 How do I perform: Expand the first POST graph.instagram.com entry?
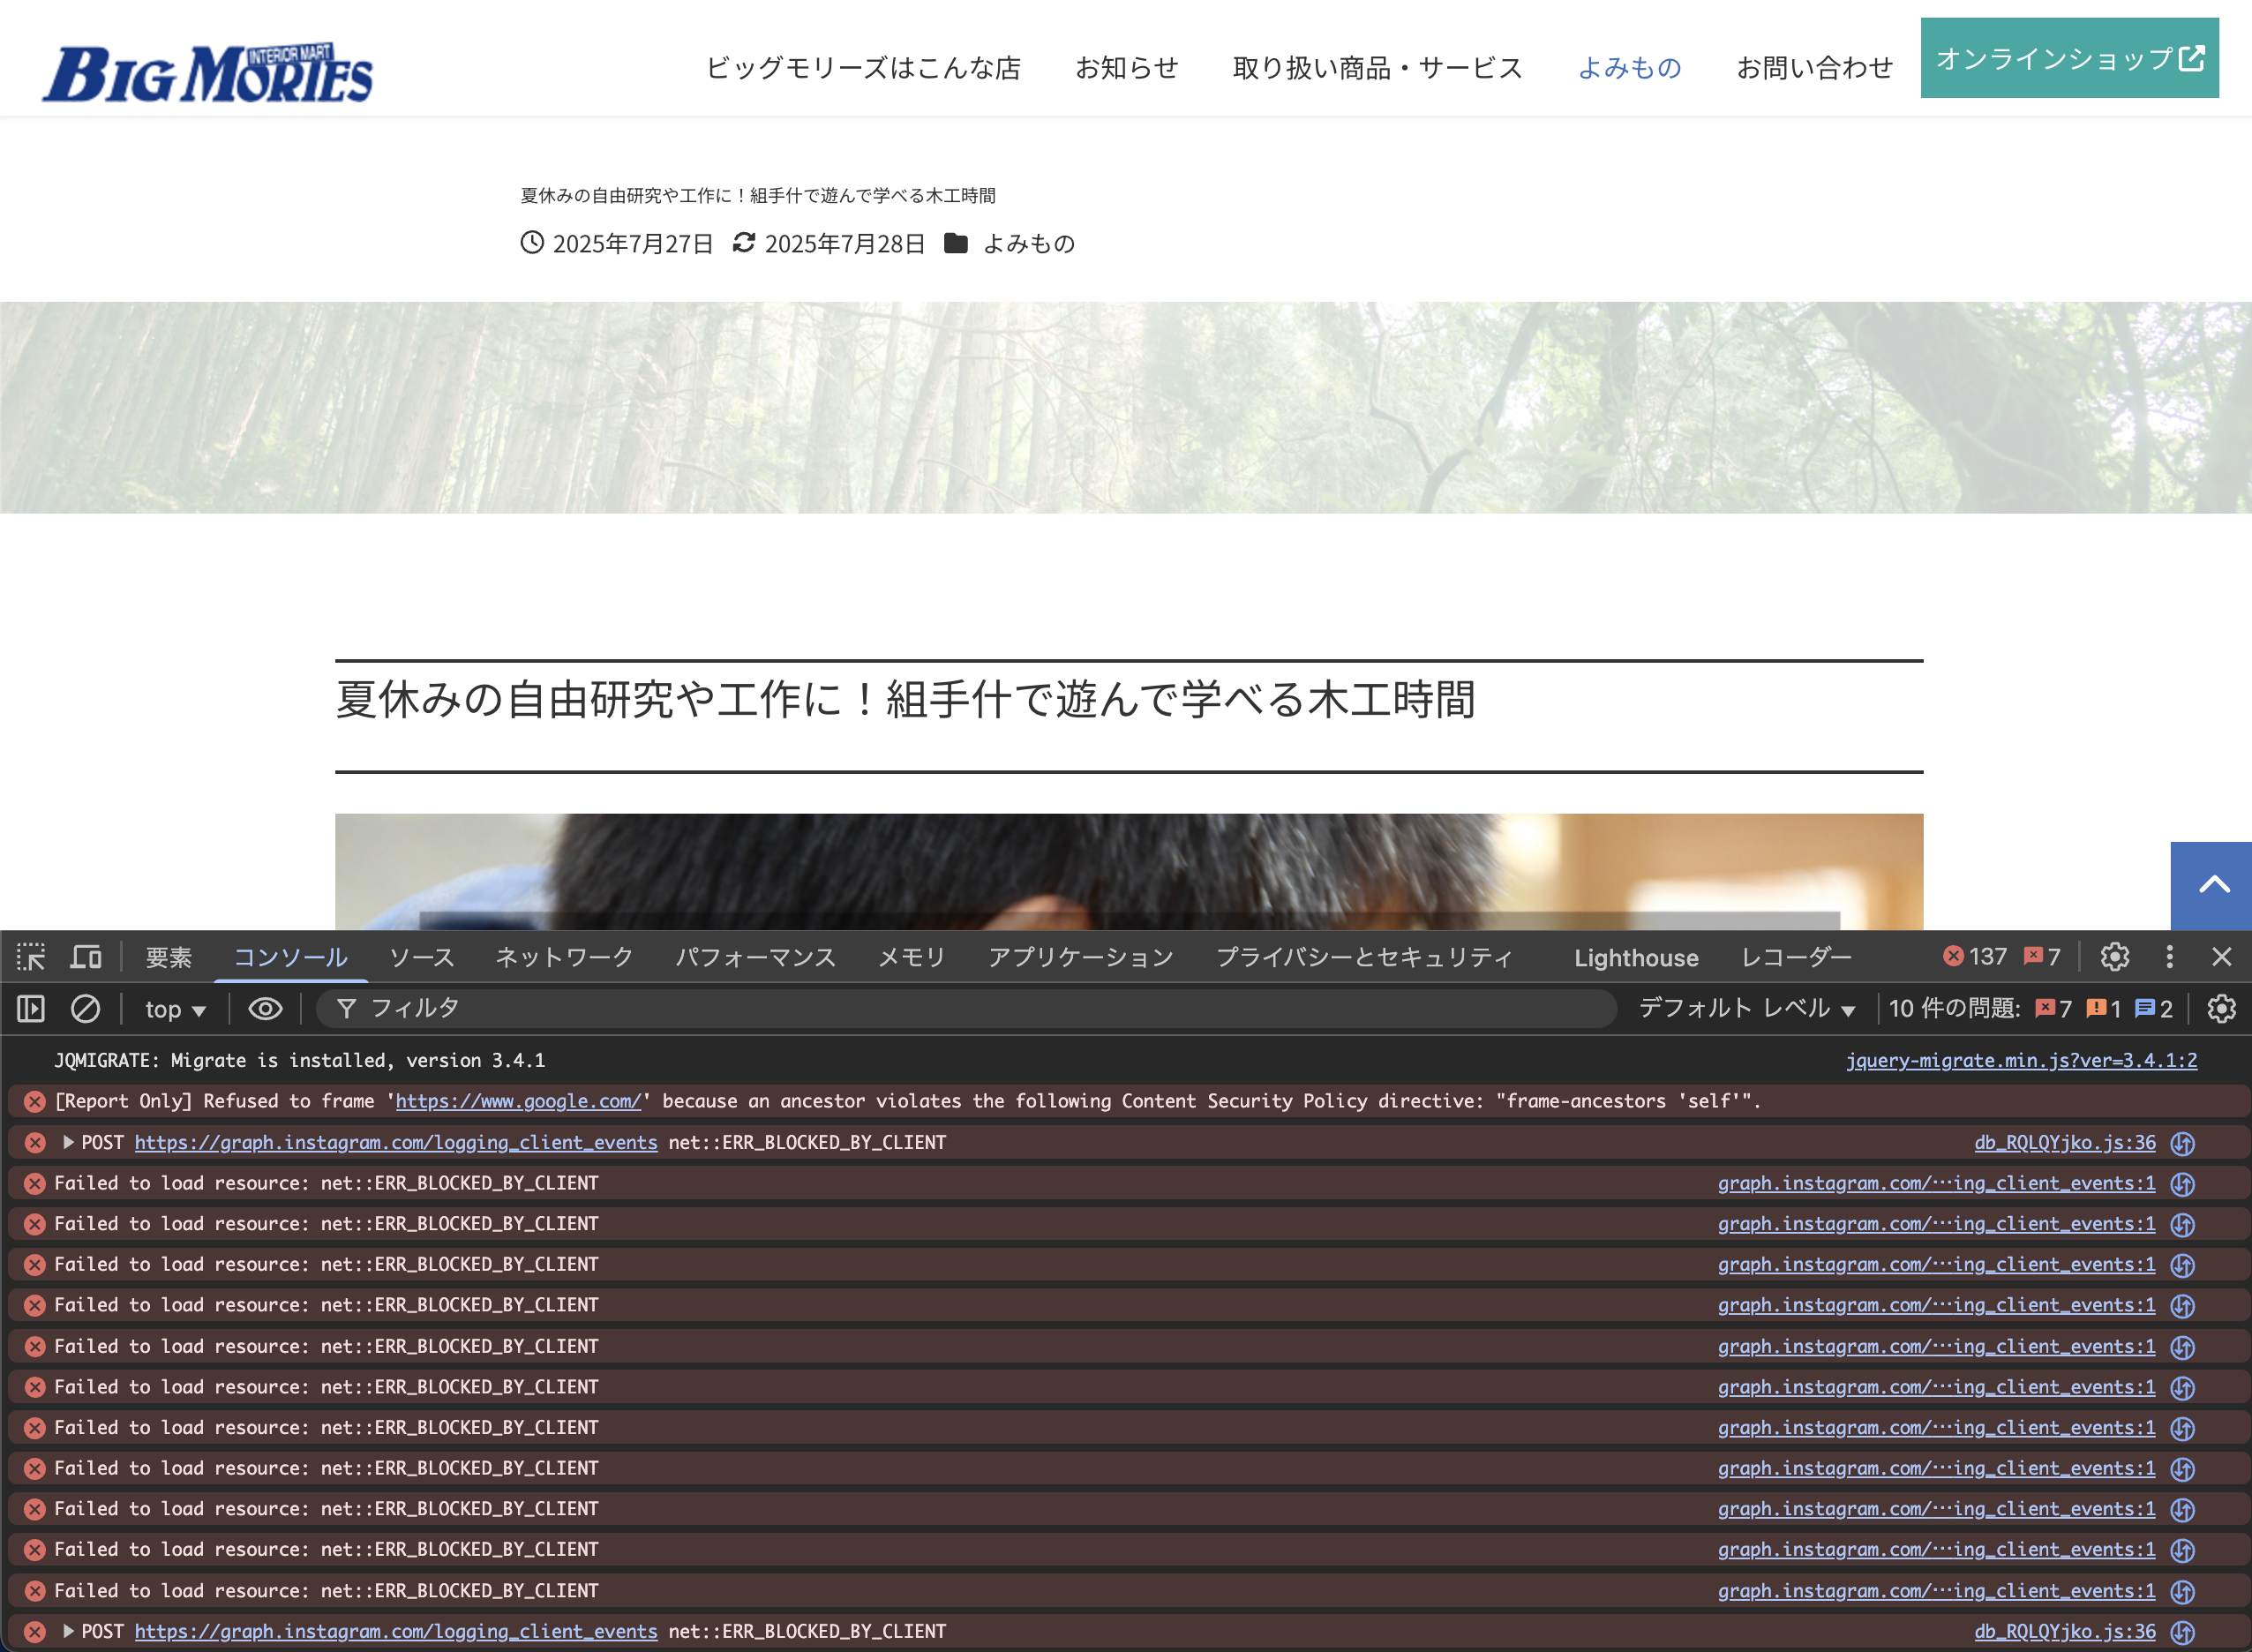pos(68,1142)
